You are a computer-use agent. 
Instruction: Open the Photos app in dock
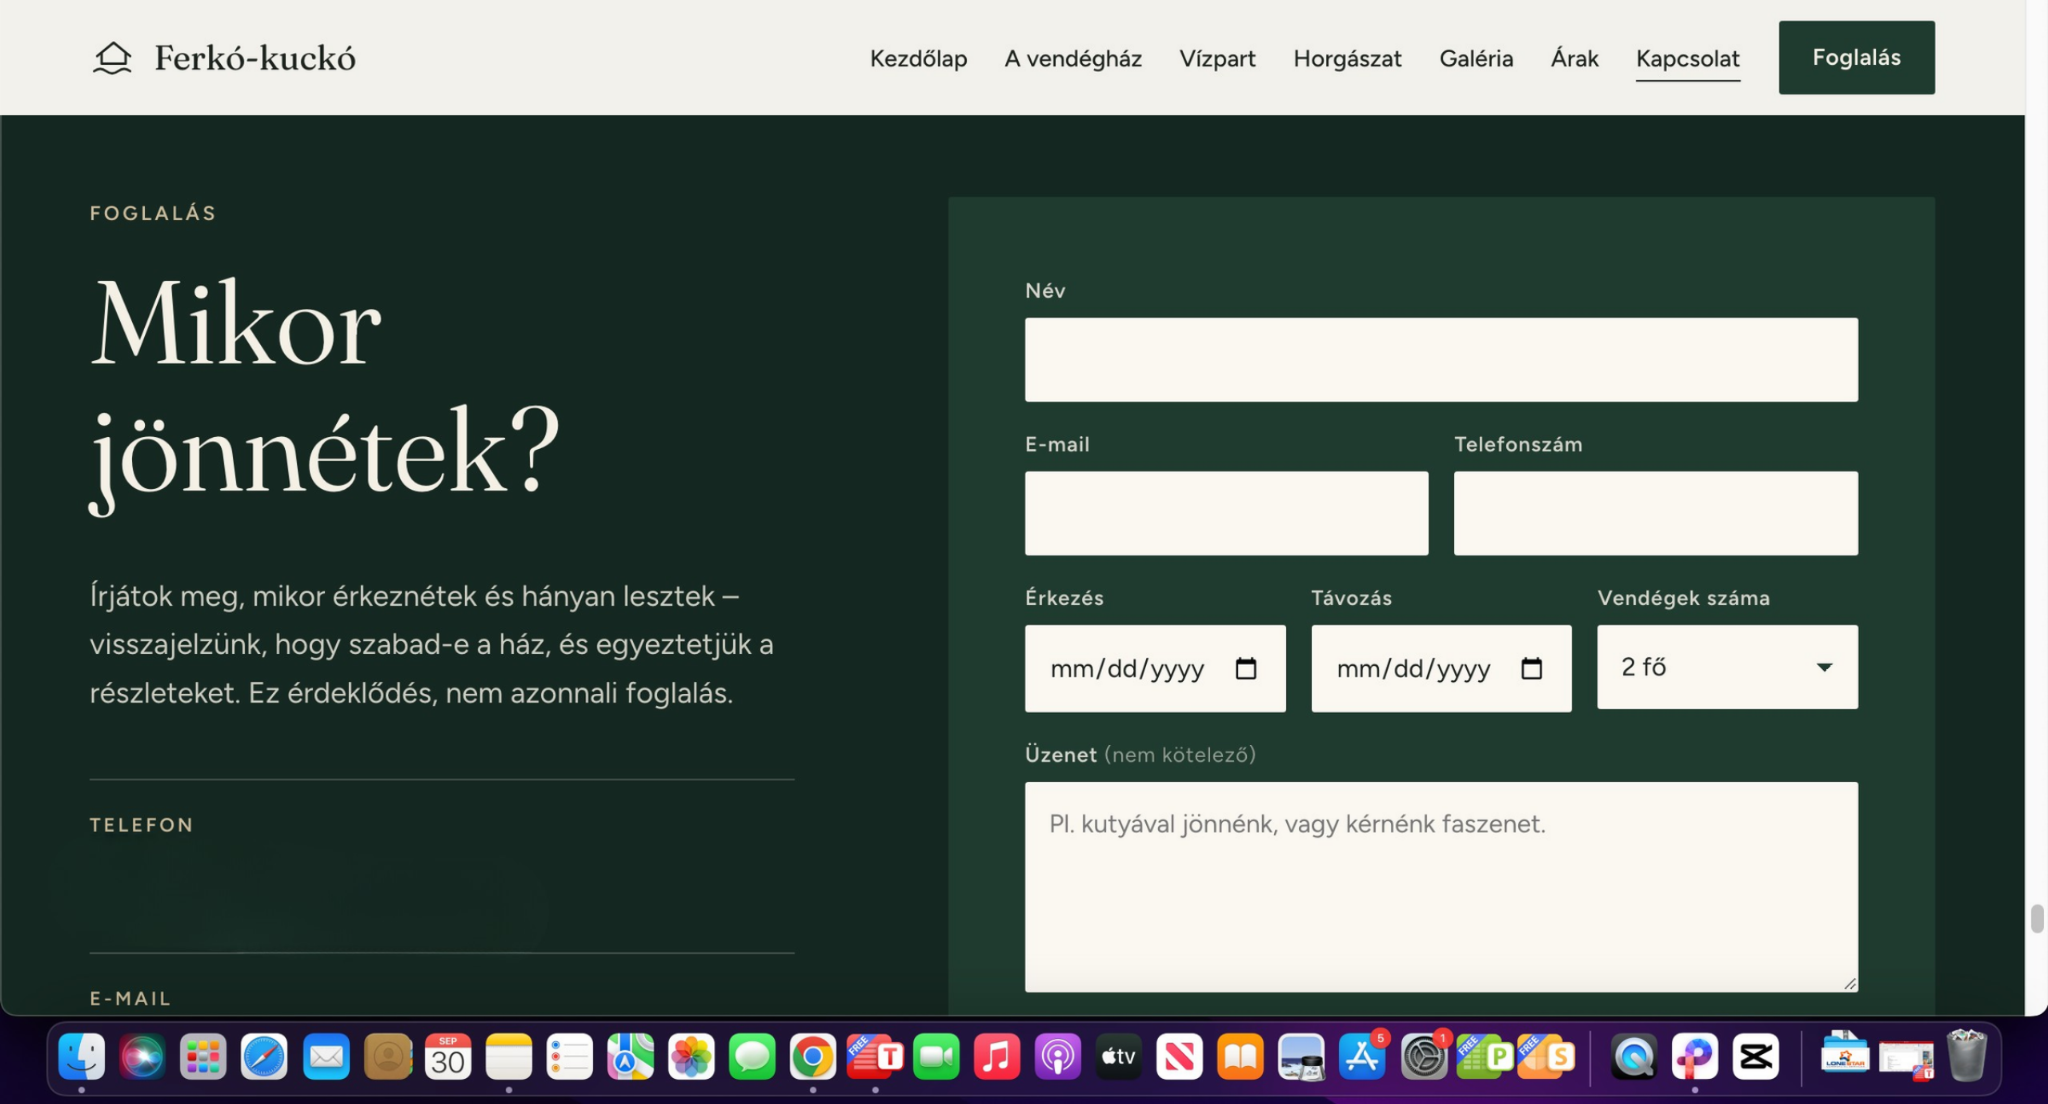(691, 1056)
